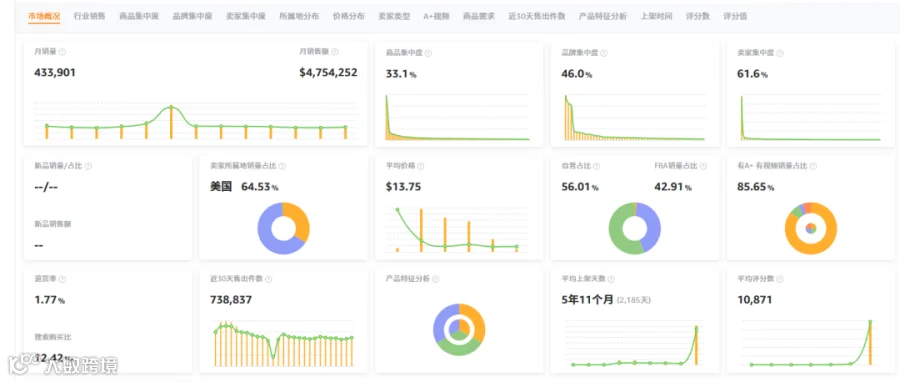The image size is (900, 382).
Task: Click the 新品销售额 label
Action: (x=53, y=224)
